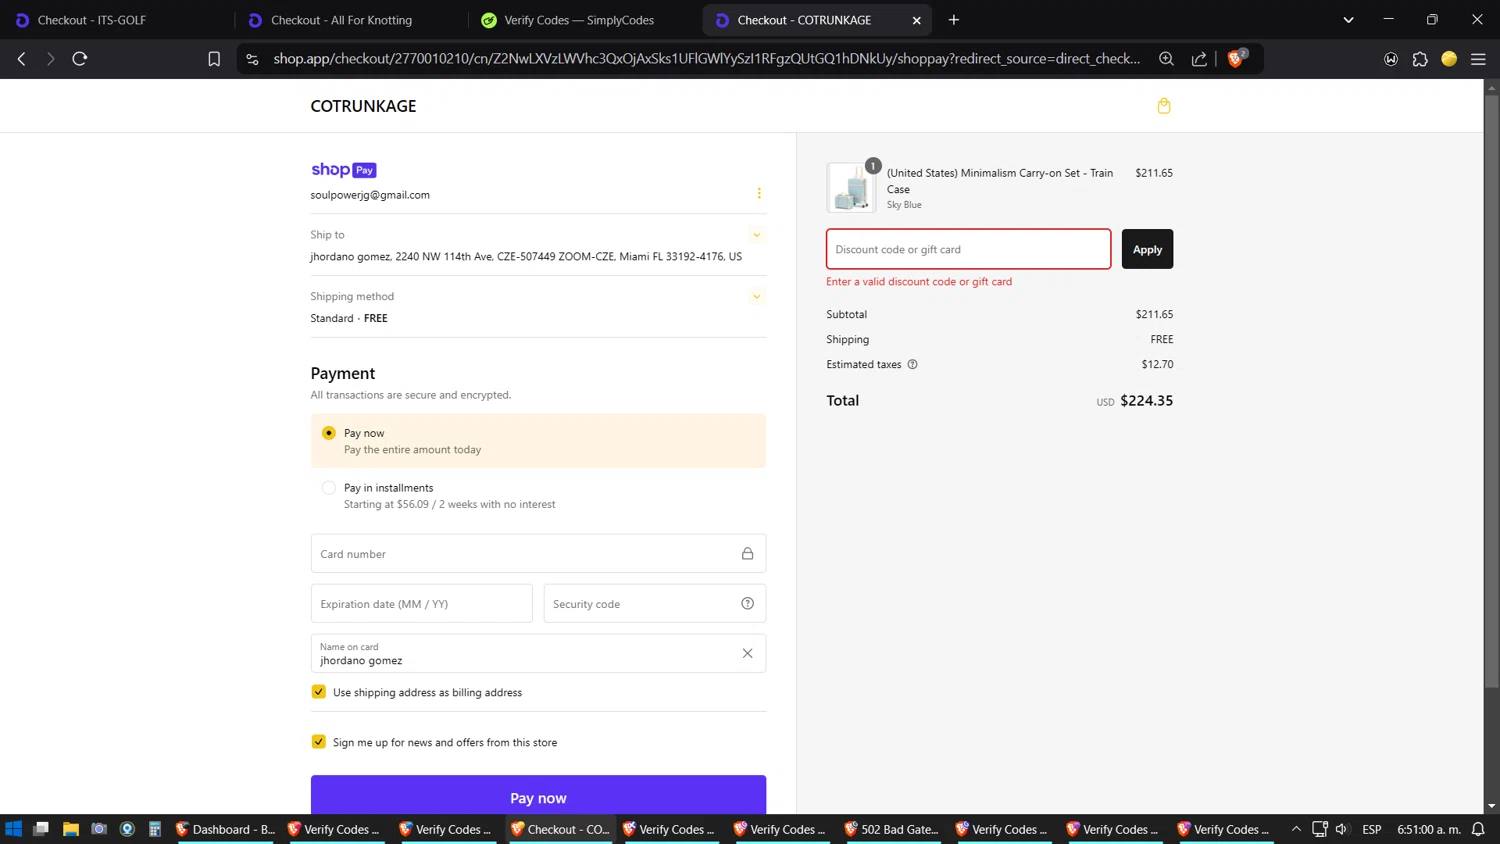The height and width of the screenshot is (844, 1500).
Task: Open the camera app in the taskbar
Action: point(99,829)
